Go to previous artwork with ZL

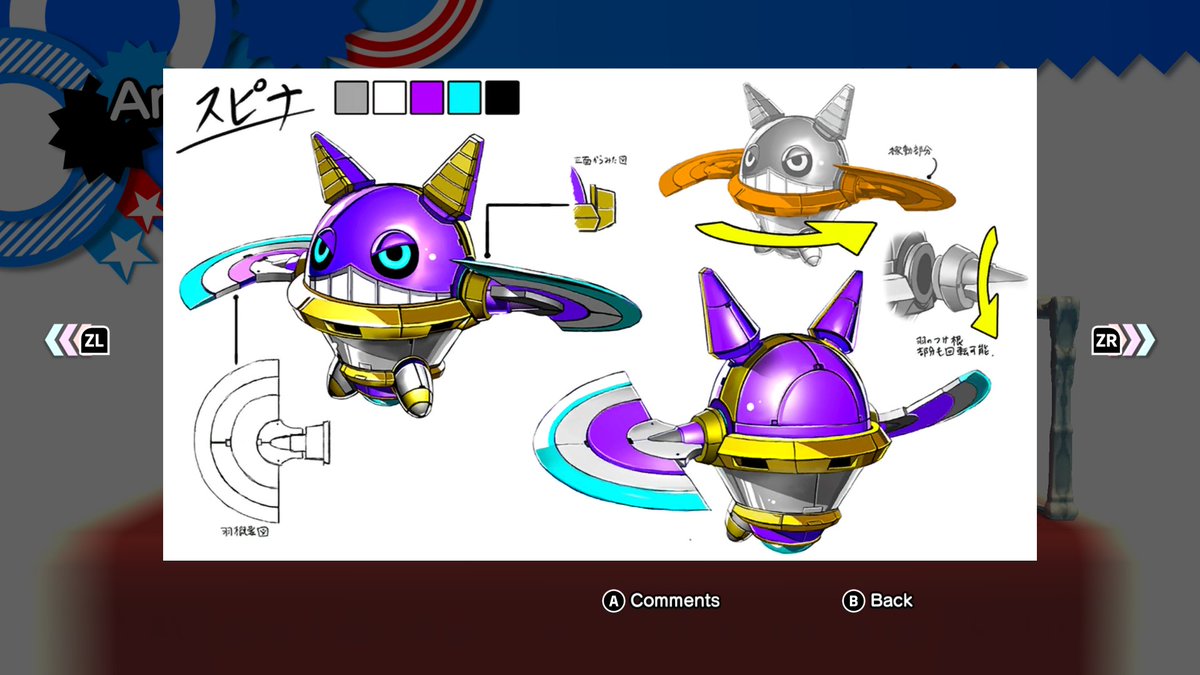pyautogui.click(x=78, y=340)
